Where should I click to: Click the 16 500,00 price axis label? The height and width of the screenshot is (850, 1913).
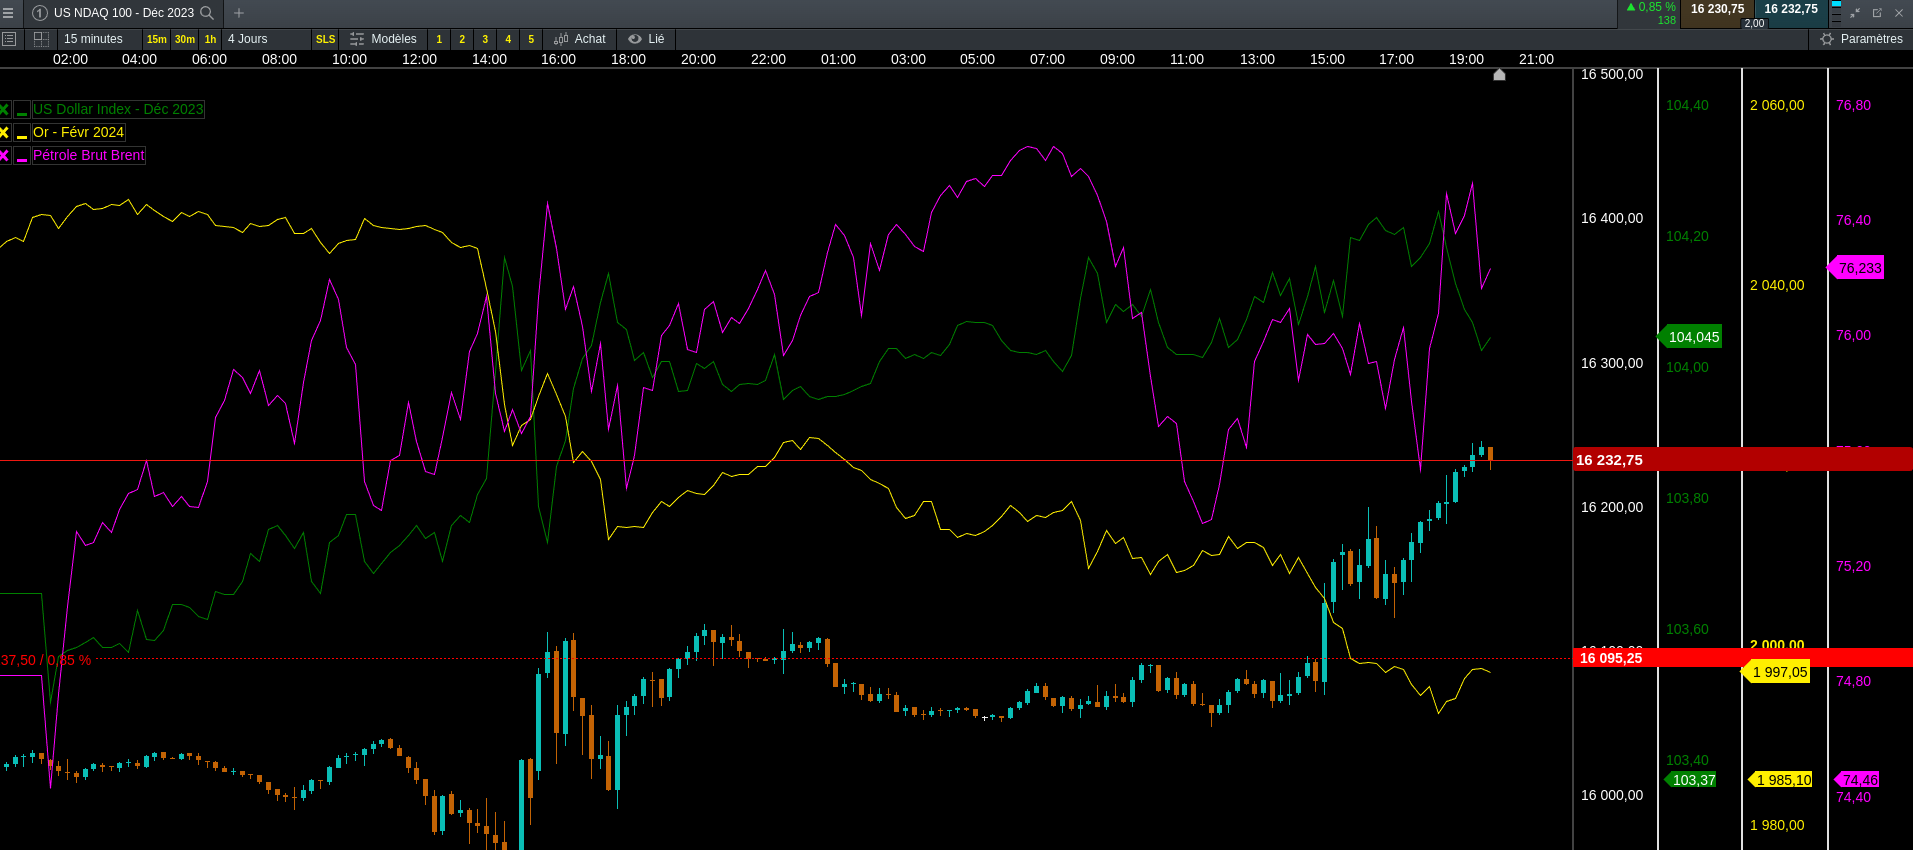click(x=1612, y=74)
